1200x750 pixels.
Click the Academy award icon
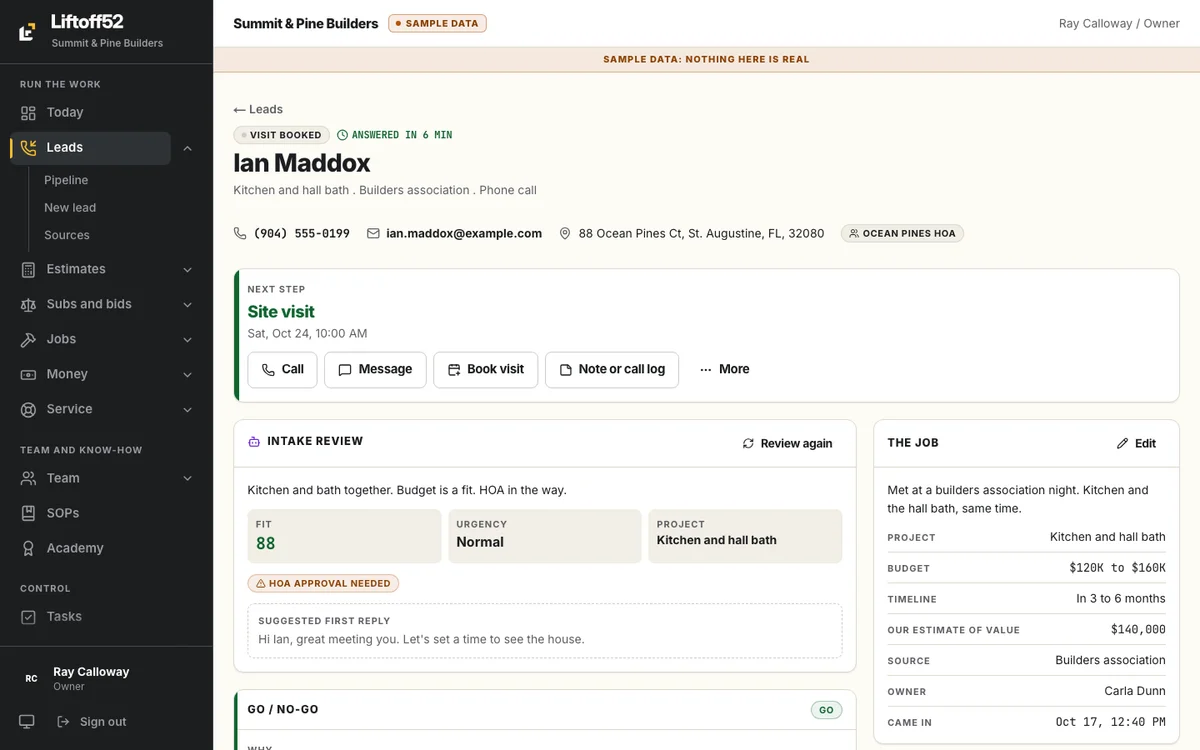point(28,549)
